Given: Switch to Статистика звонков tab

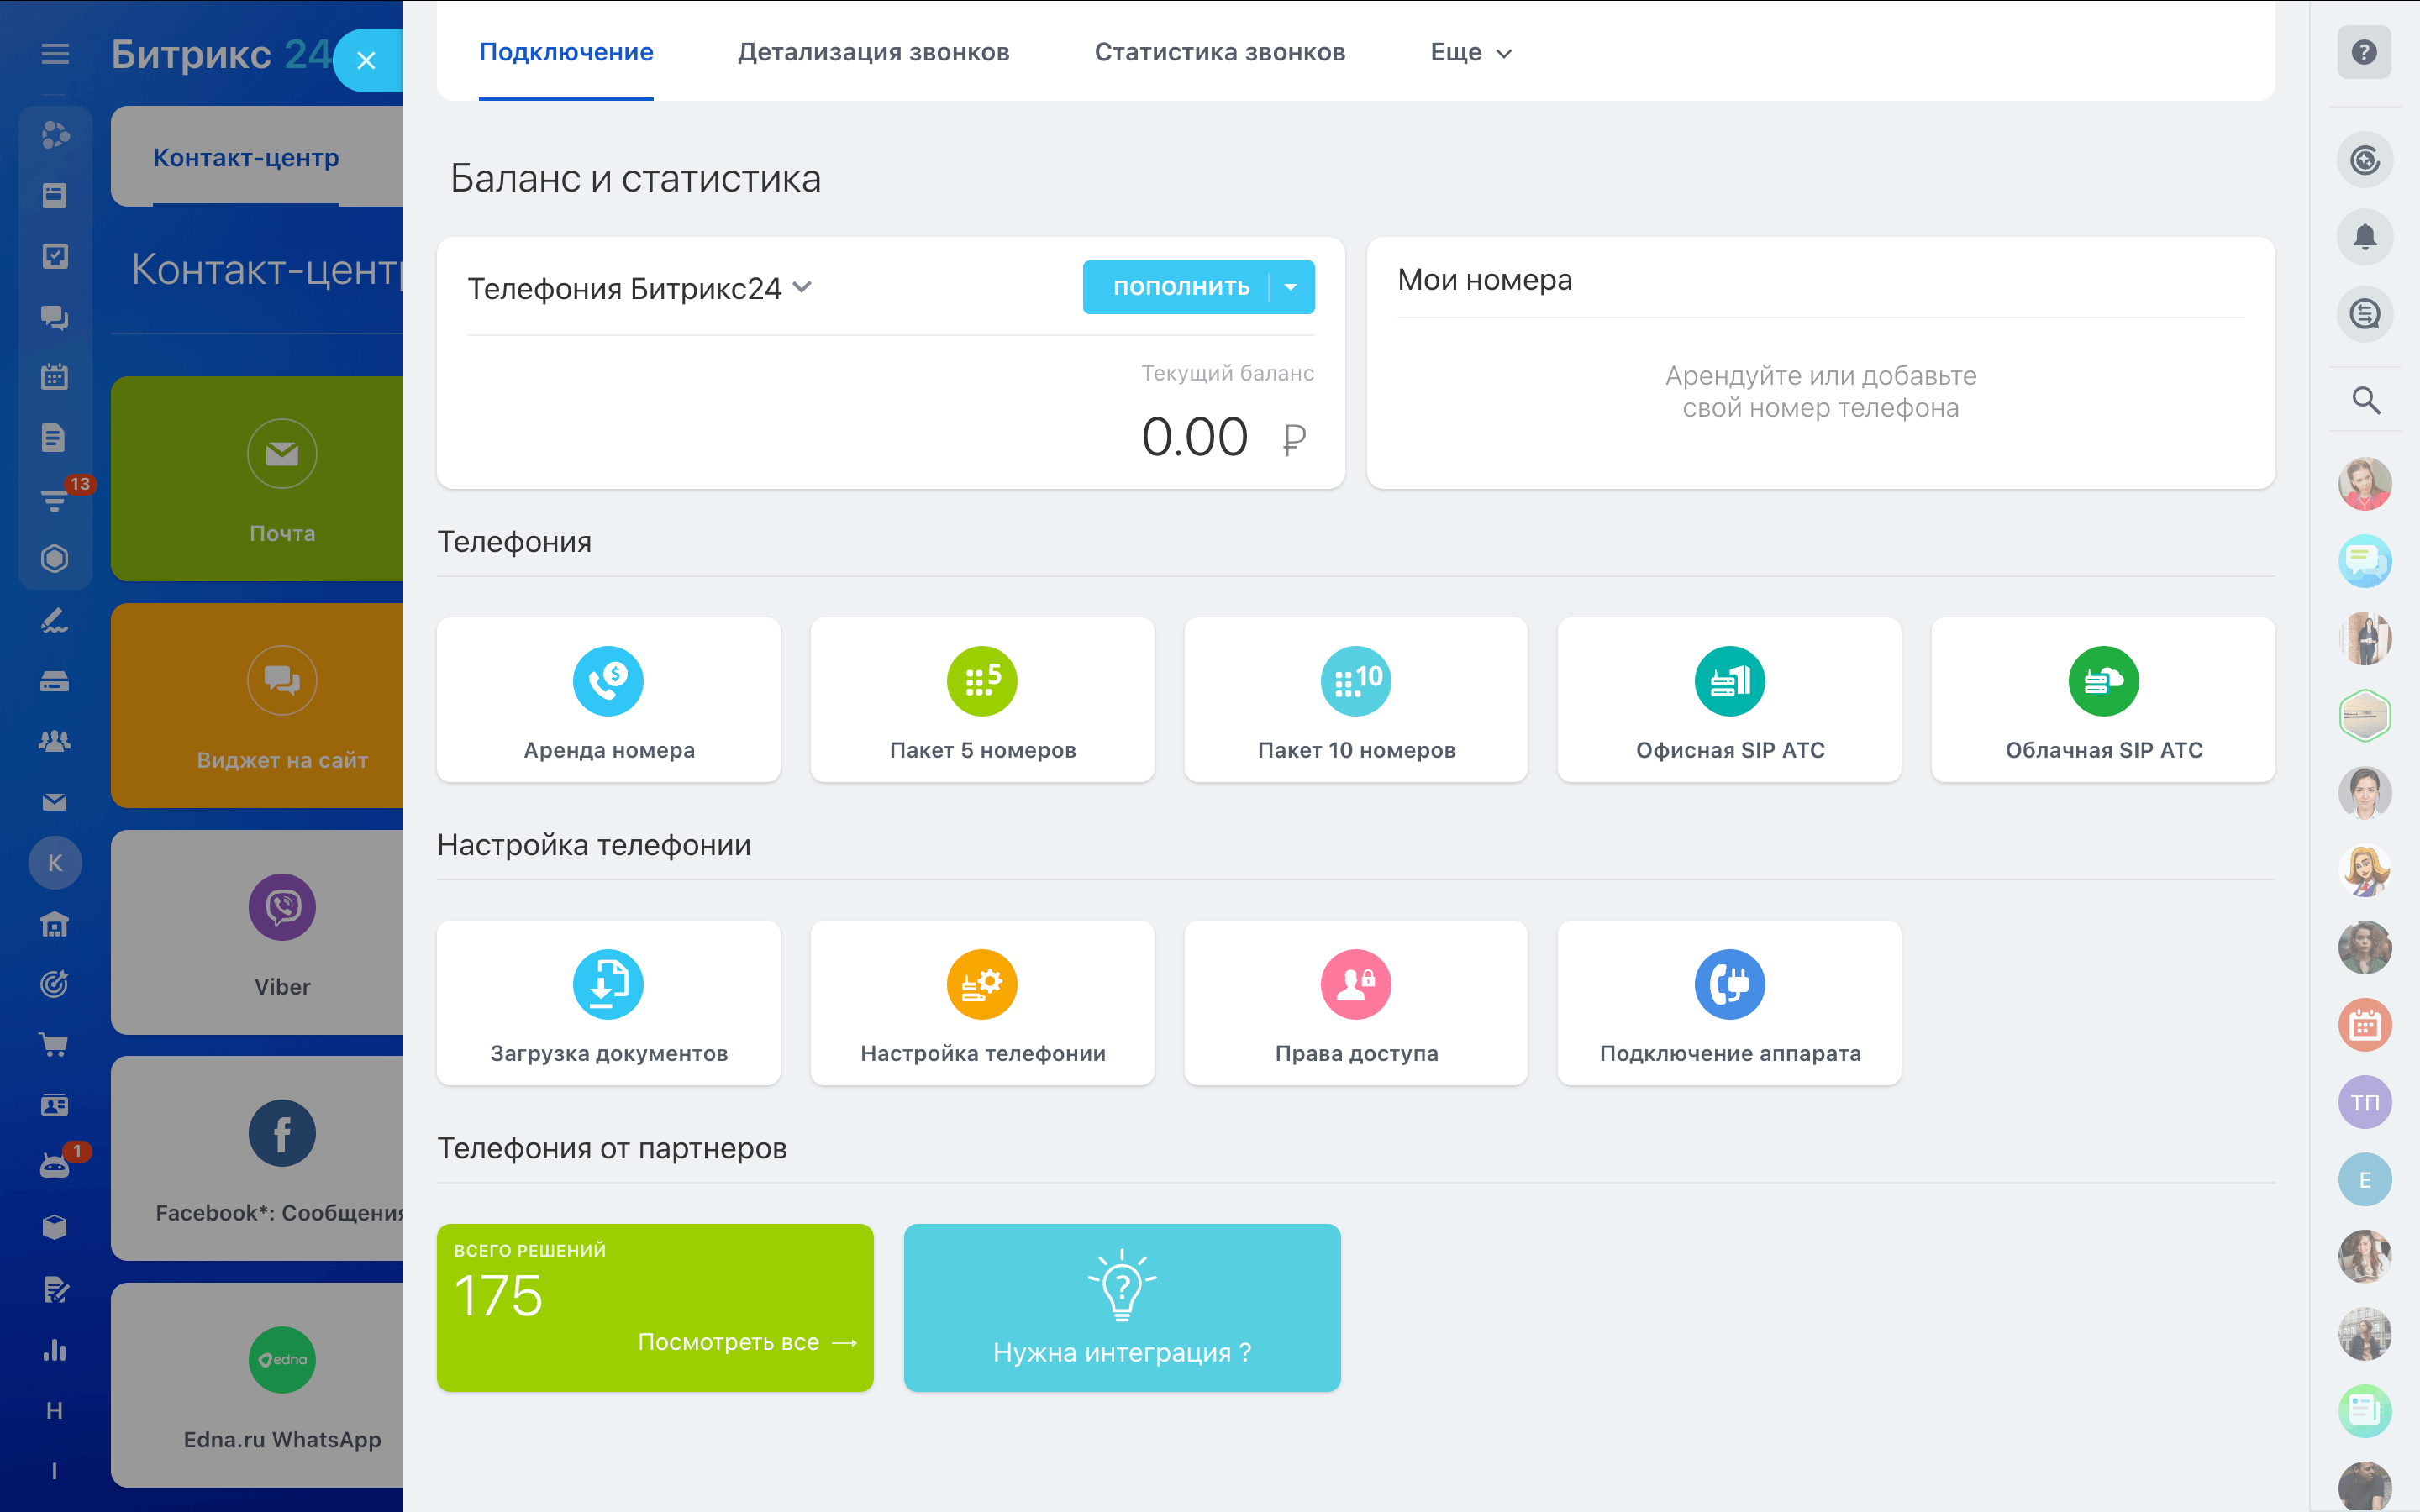Looking at the screenshot, I should [x=1220, y=52].
